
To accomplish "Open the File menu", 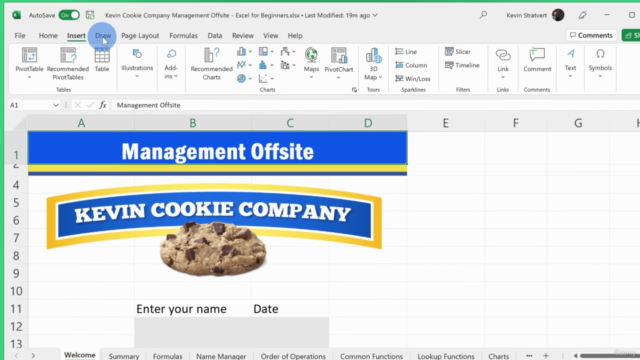I will point(20,36).
